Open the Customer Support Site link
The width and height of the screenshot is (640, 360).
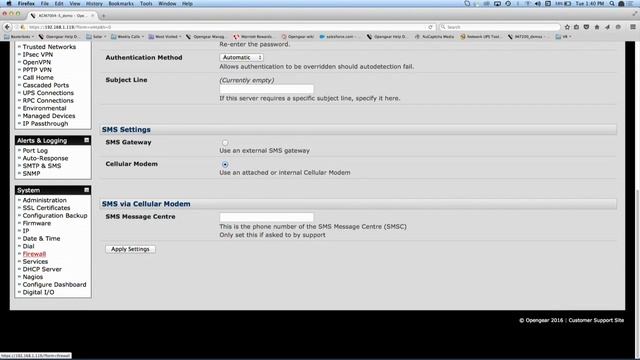click(596, 320)
